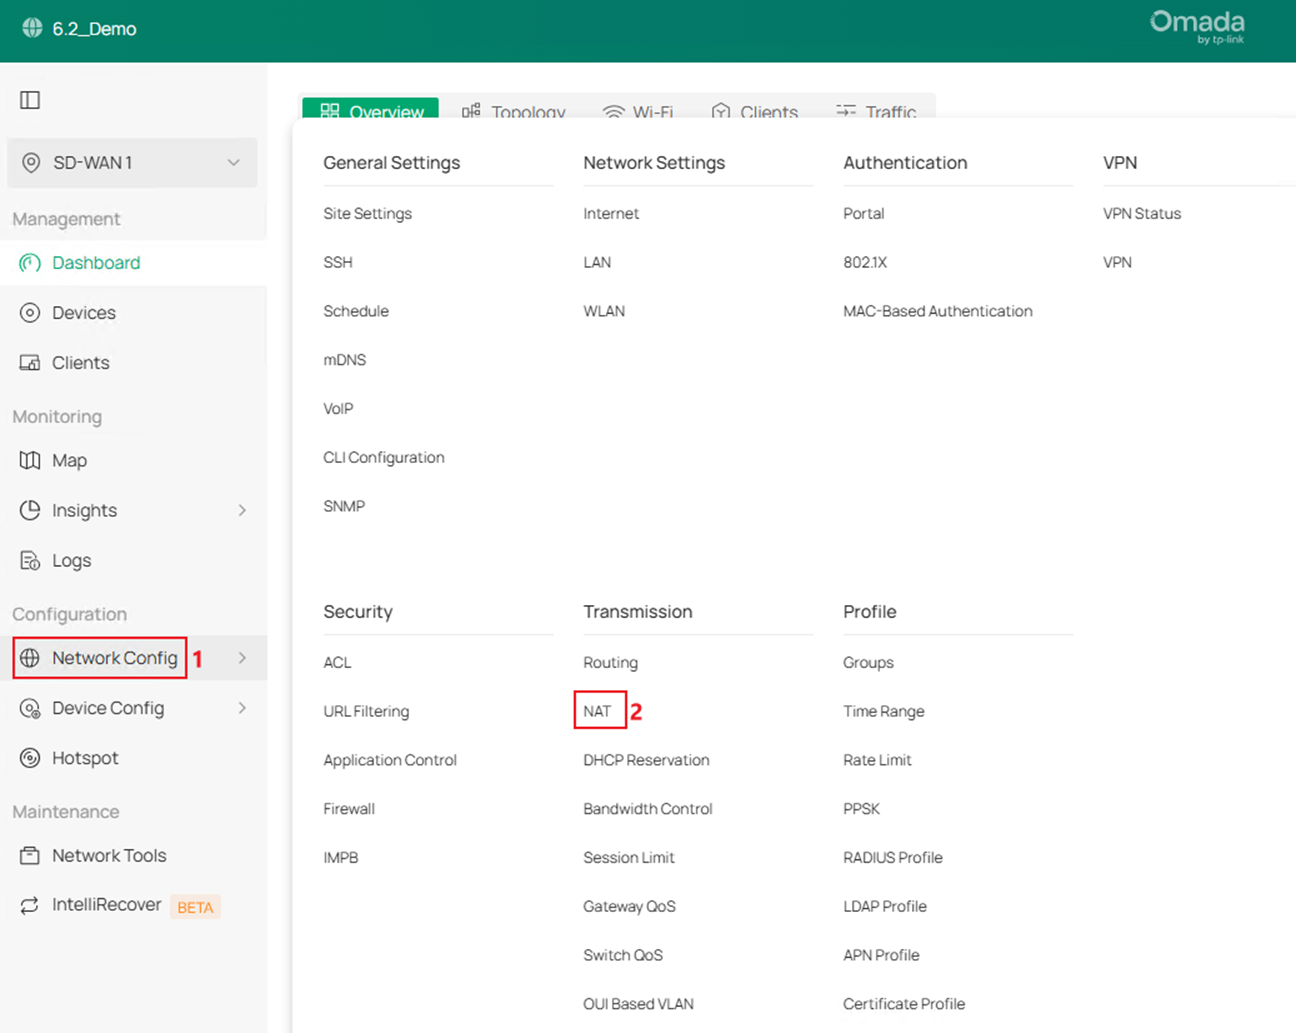Click the Map monitoring icon
This screenshot has height=1033, width=1296.
point(31,460)
